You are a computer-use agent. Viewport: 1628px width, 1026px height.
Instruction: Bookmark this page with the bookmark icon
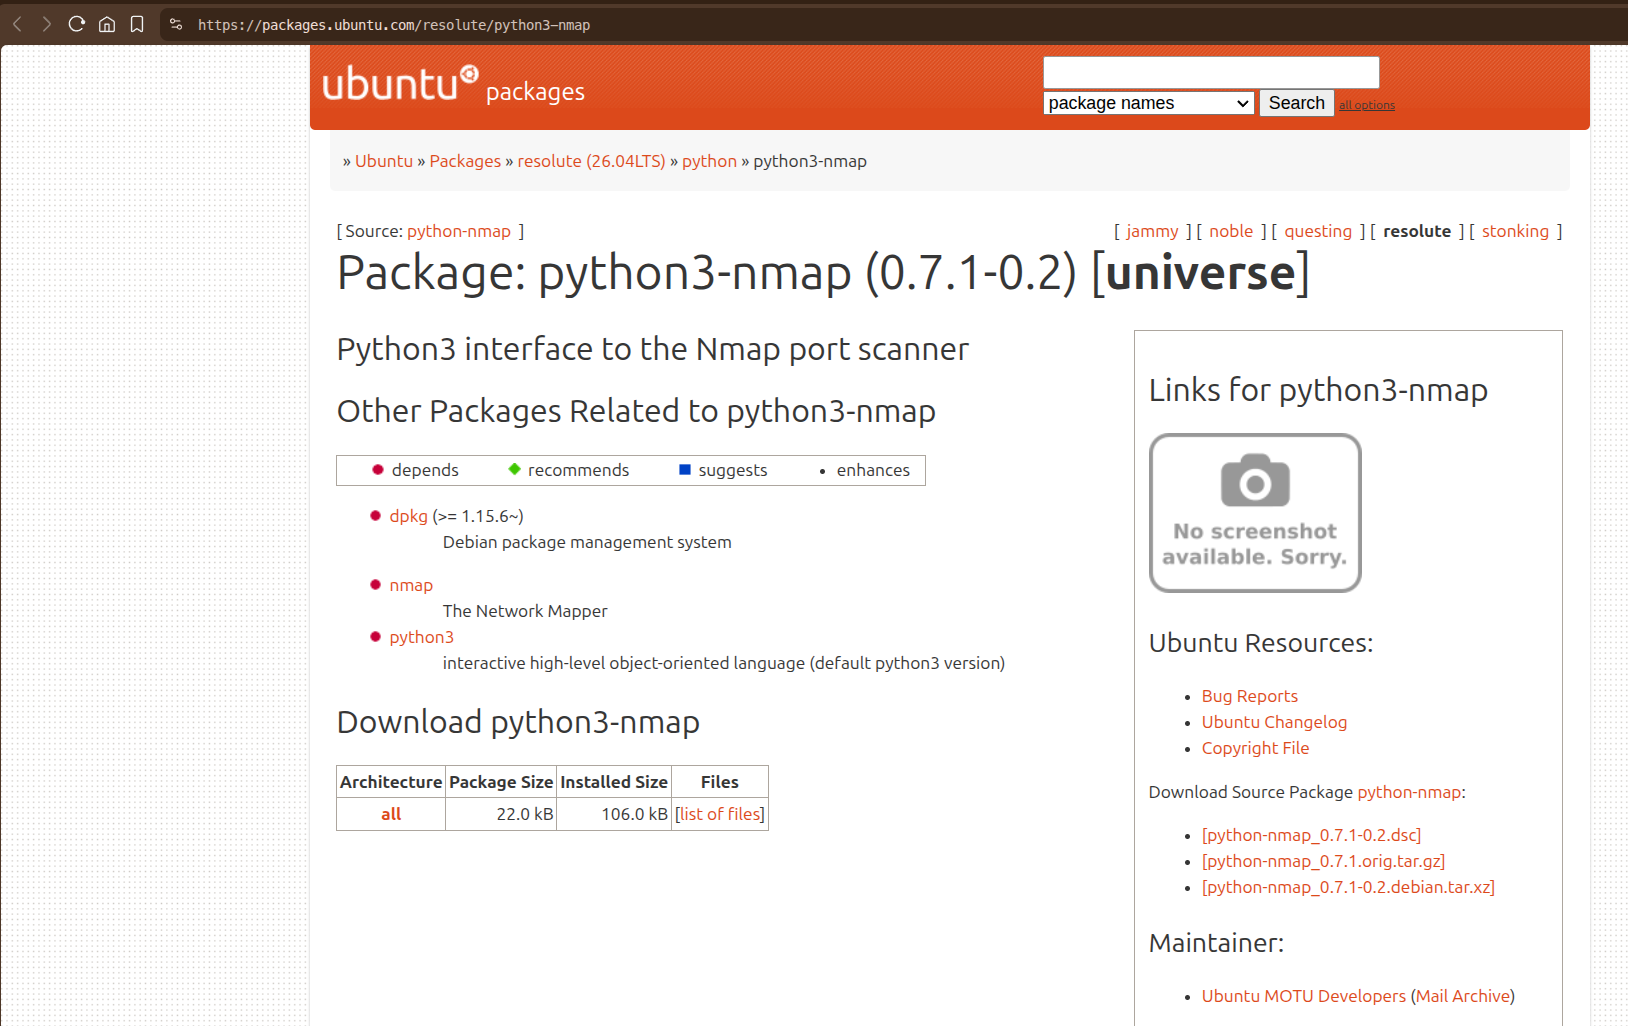[137, 24]
